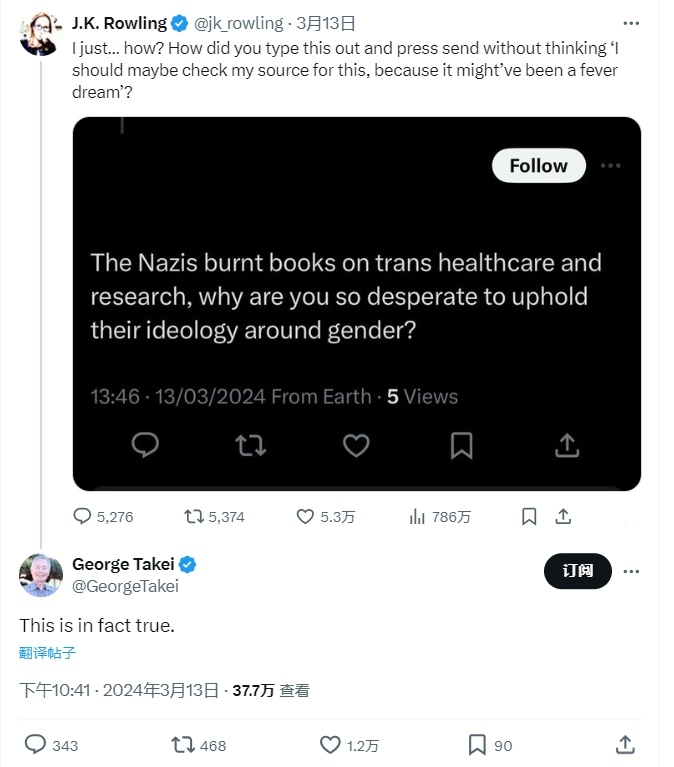
Task: Like George Takei's post
Action: tap(330, 744)
